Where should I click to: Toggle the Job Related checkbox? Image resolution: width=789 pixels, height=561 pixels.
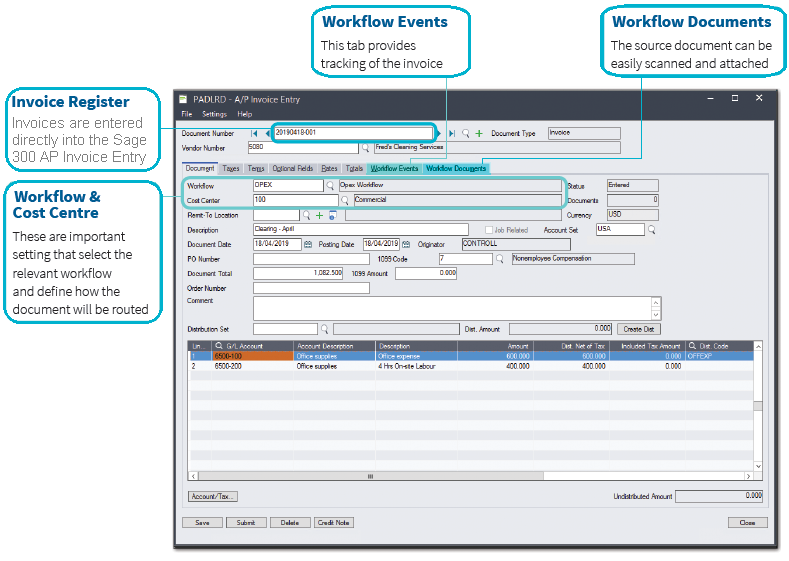point(488,230)
